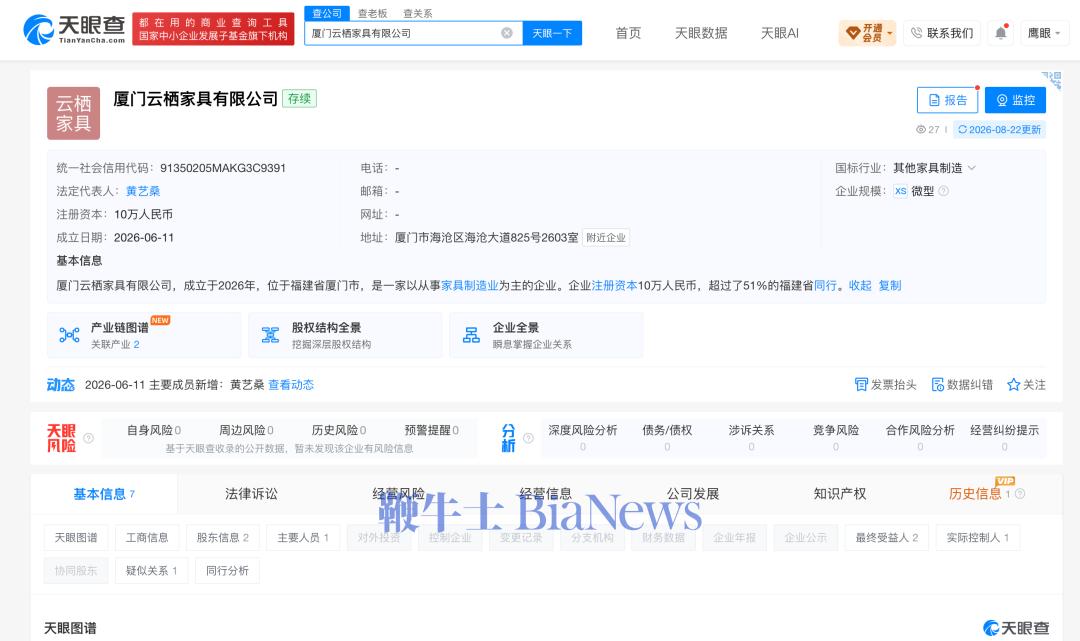Switch to 公司发展 tab
This screenshot has height=641, width=1080.
[693, 494]
